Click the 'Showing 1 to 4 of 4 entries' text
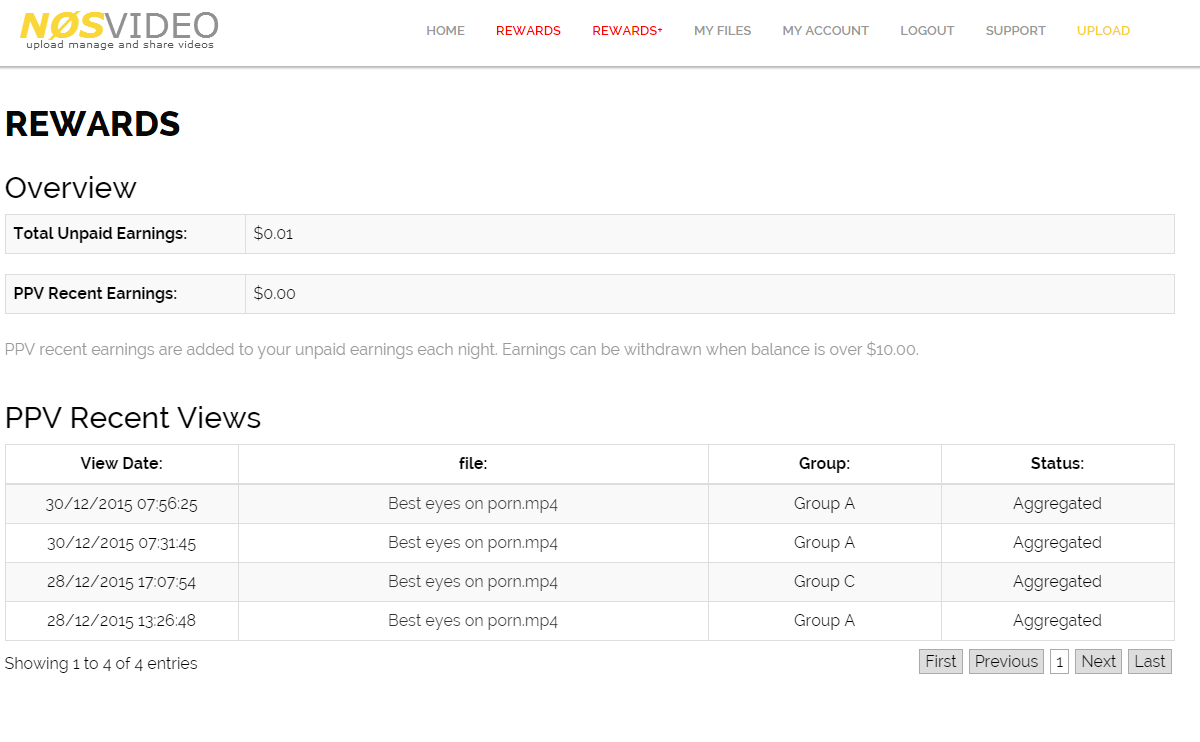This screenshot has height=742, width=1200. (x=101, y=664)
